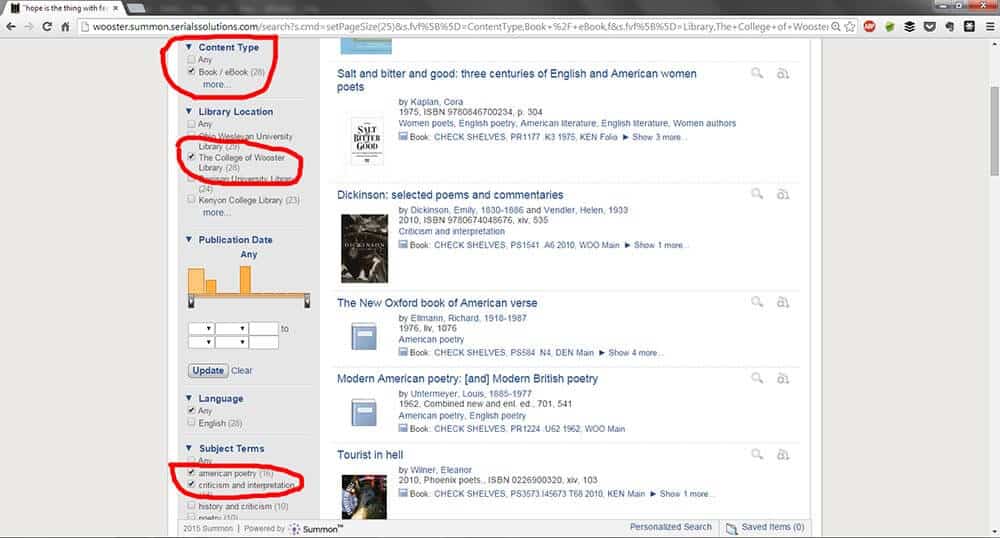The height and width of the screenshot is (538, 1000).
Task: Click the Summon logo in footer
Action: click(316, 528)
